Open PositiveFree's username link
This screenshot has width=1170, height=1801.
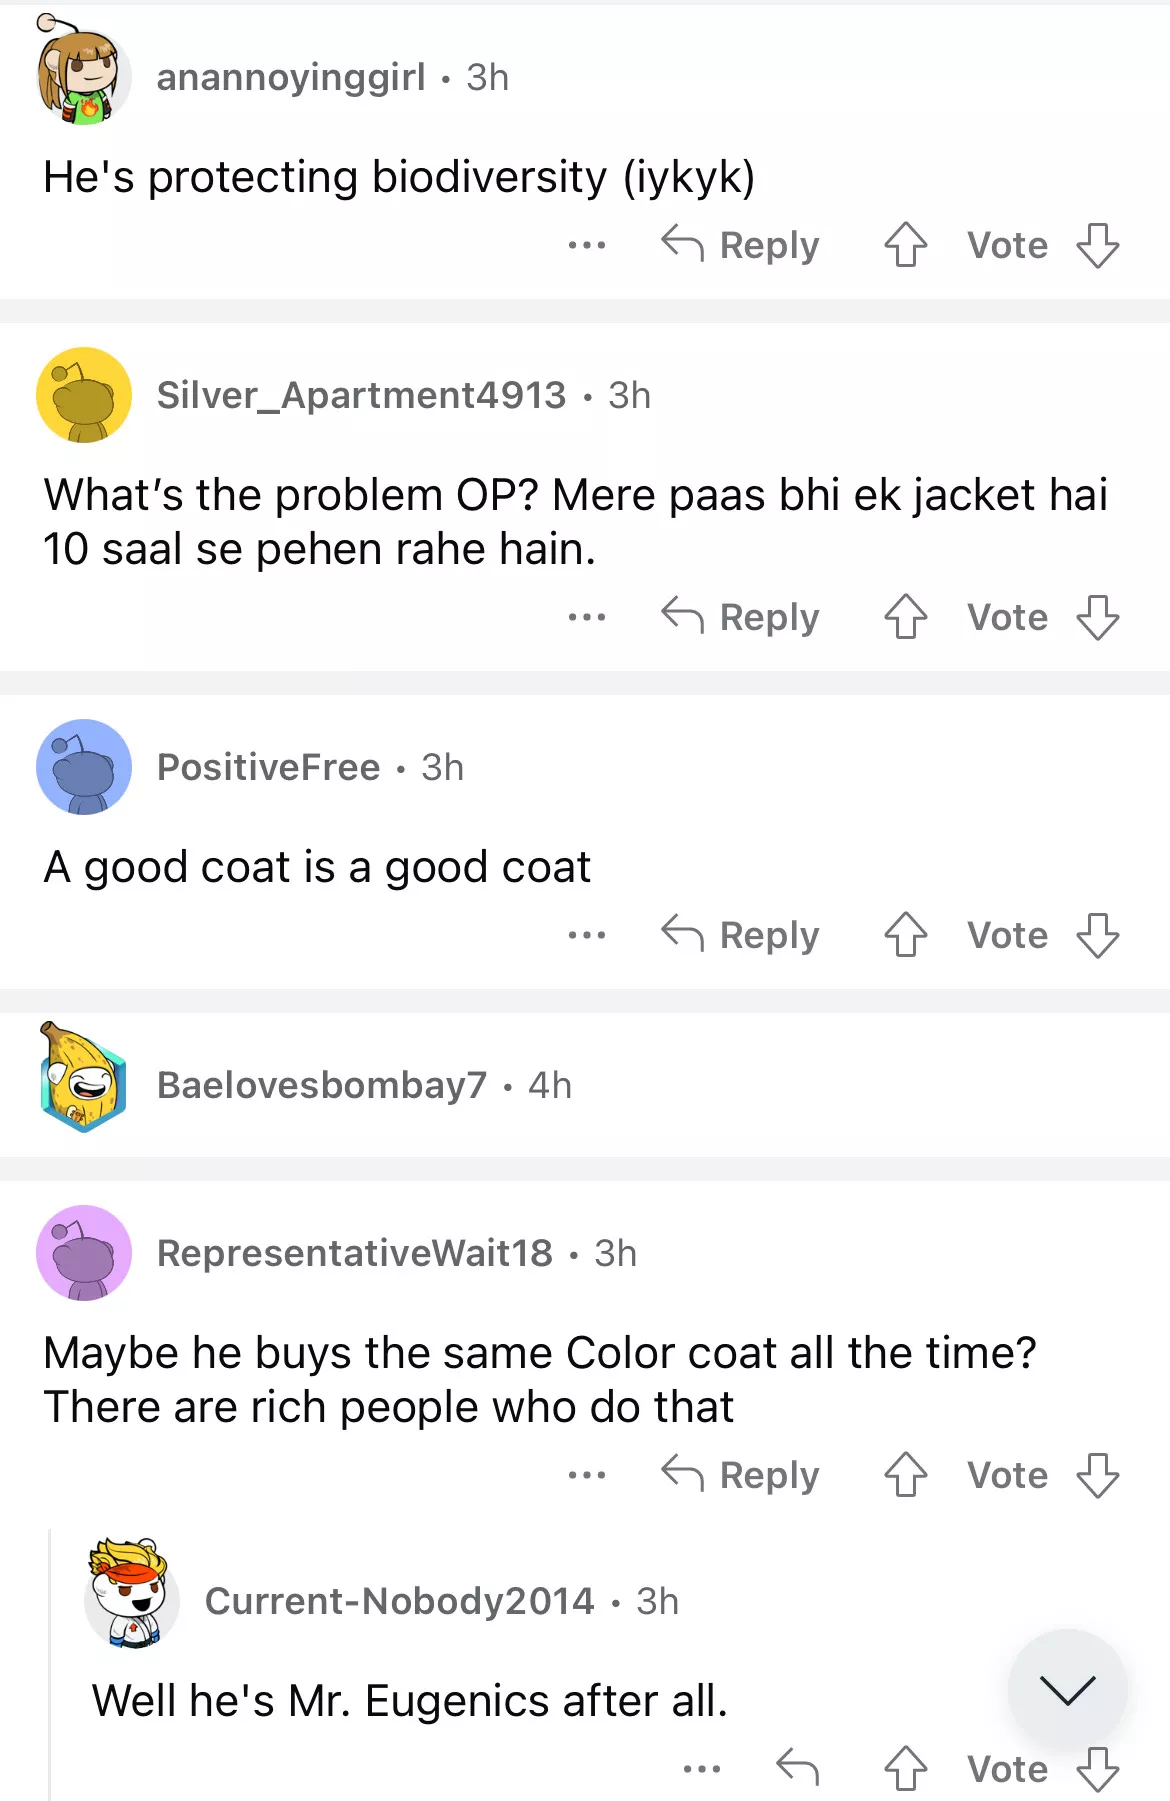point(268,767)
